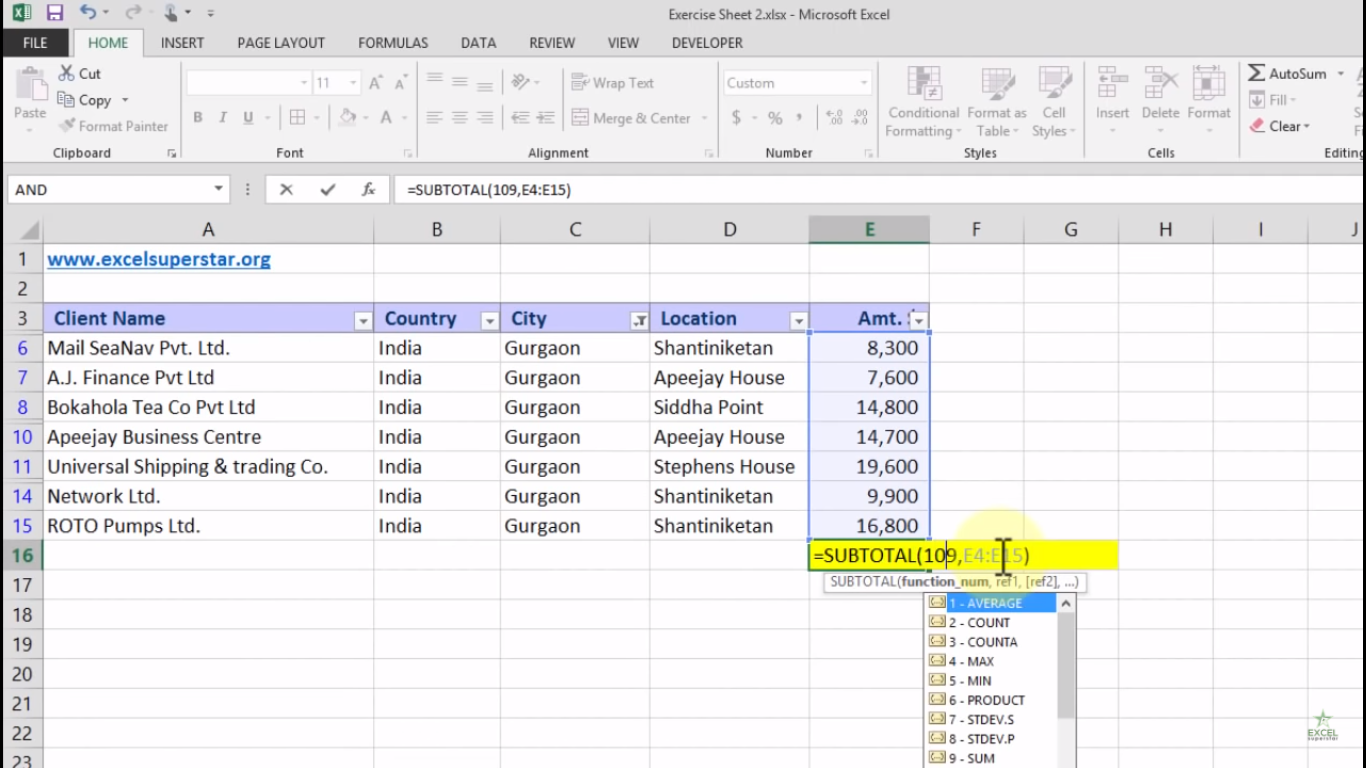Open the Client Name filter dropdown
The image size is (1366, 768).
click(x=363, y=321)
